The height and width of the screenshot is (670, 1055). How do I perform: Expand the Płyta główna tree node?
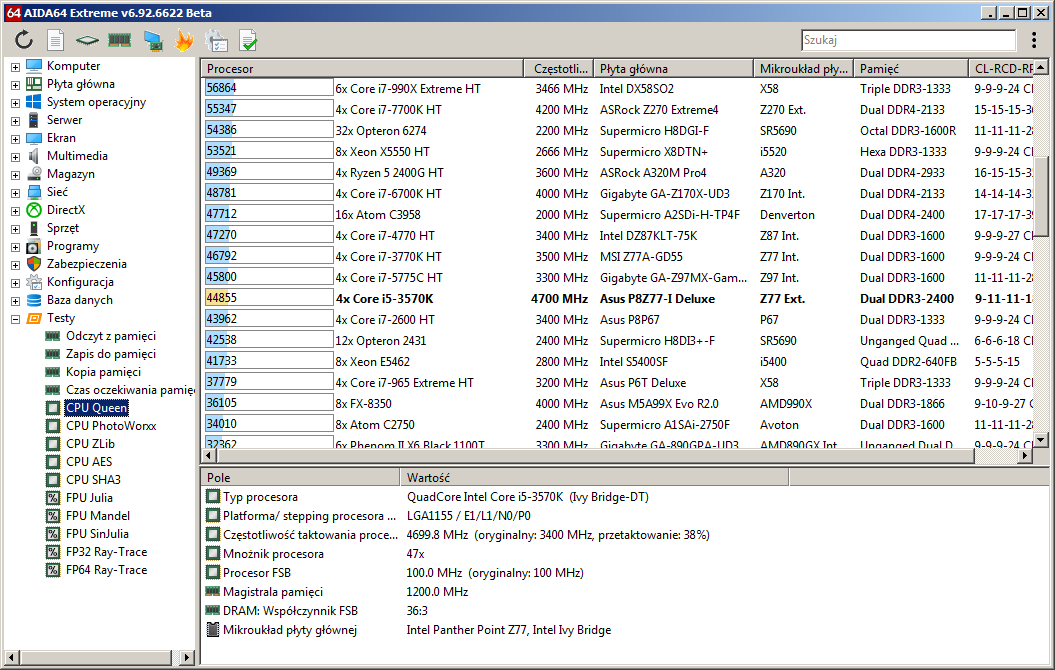tap(15, 85)
